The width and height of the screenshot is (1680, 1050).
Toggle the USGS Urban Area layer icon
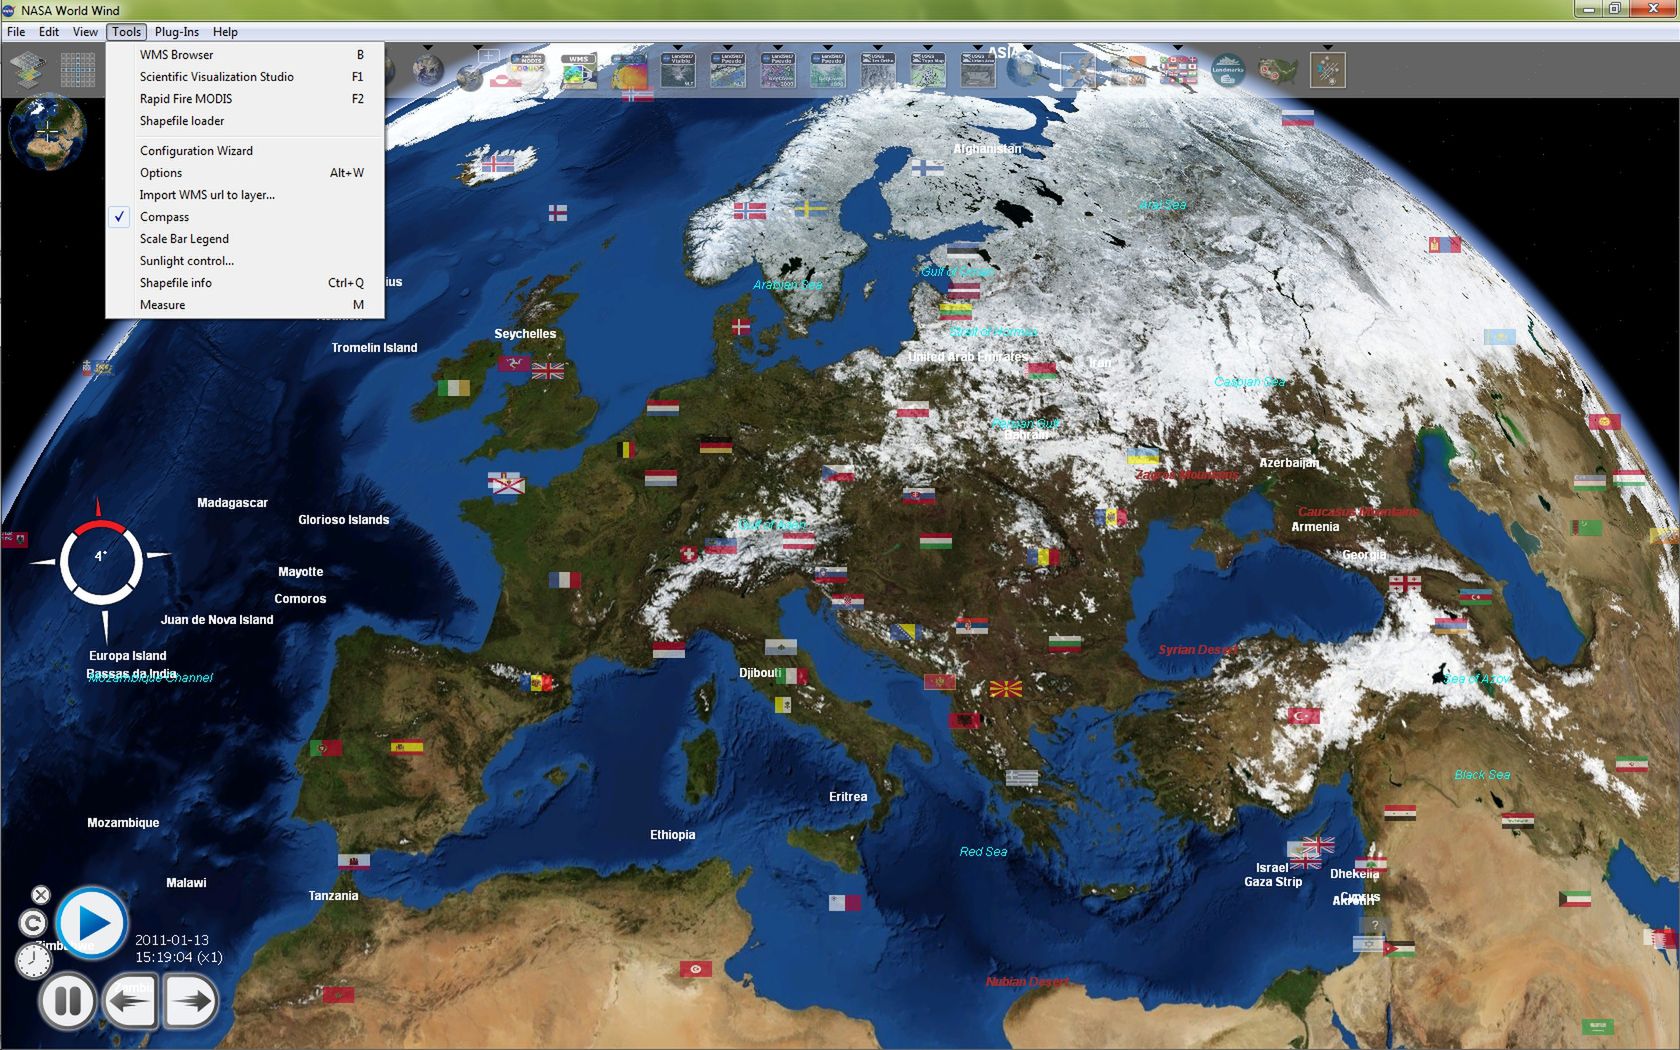pyautogui.click(x=978, y=70)
